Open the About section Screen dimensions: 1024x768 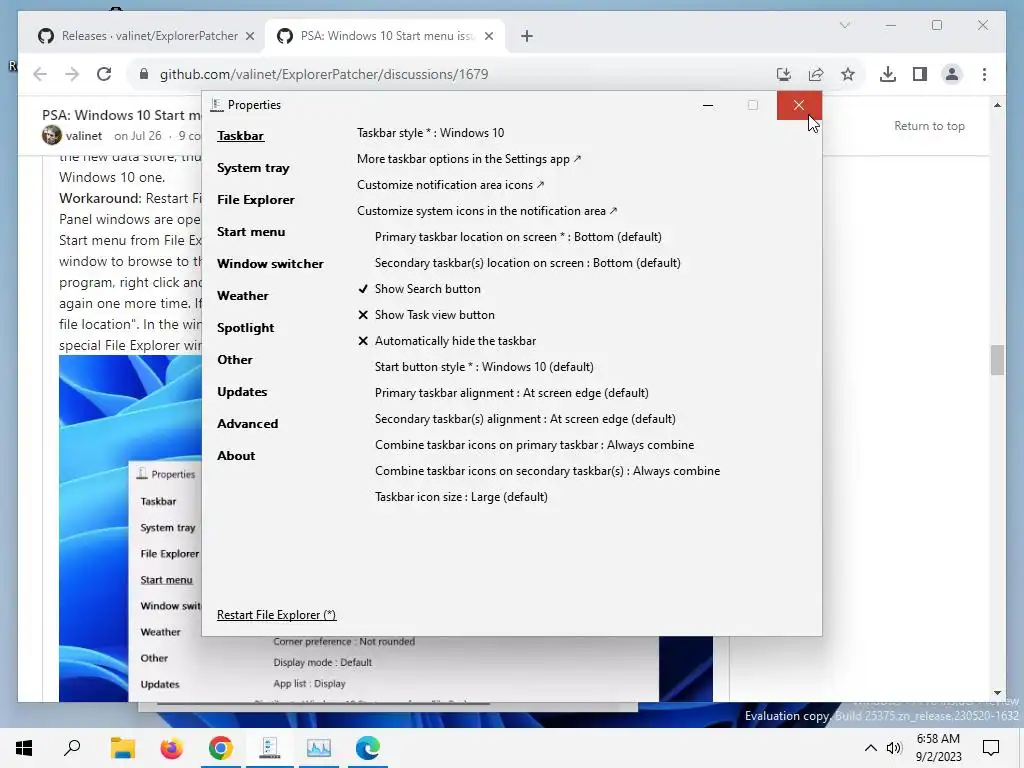coord(236,456)
